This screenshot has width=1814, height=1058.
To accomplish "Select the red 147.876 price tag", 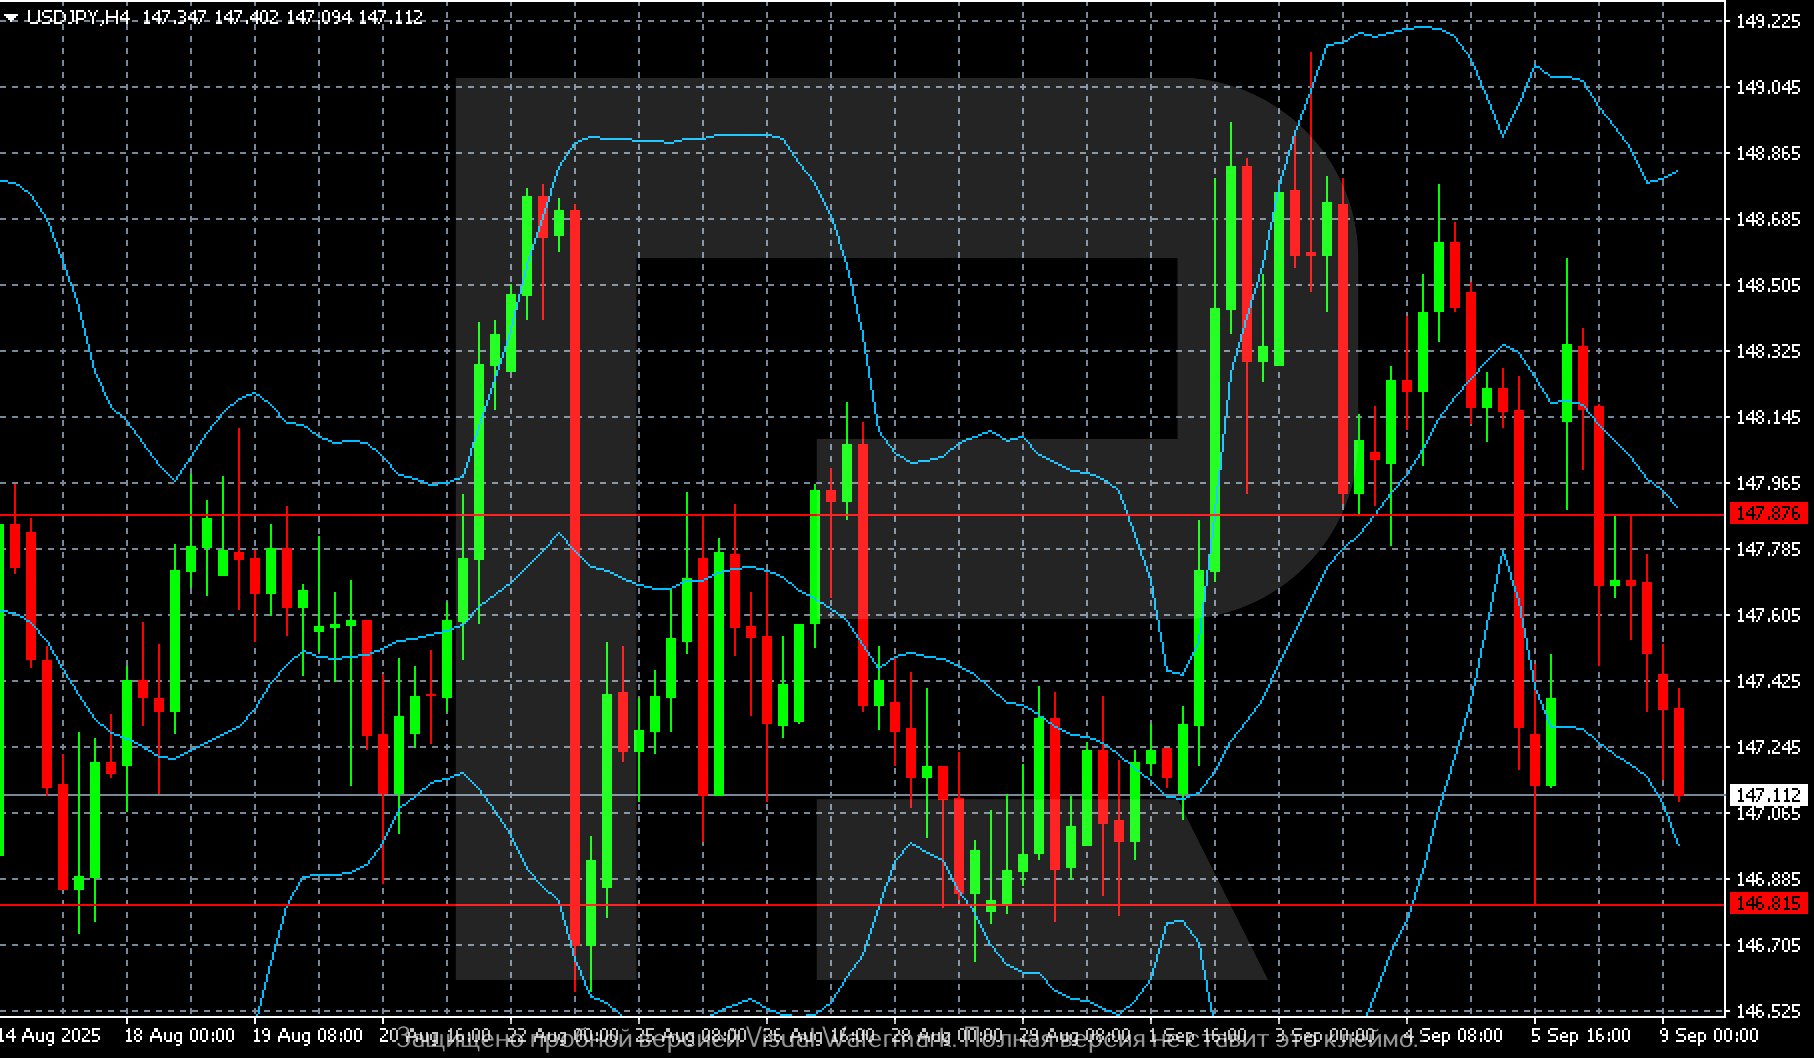I will 1768,513.
